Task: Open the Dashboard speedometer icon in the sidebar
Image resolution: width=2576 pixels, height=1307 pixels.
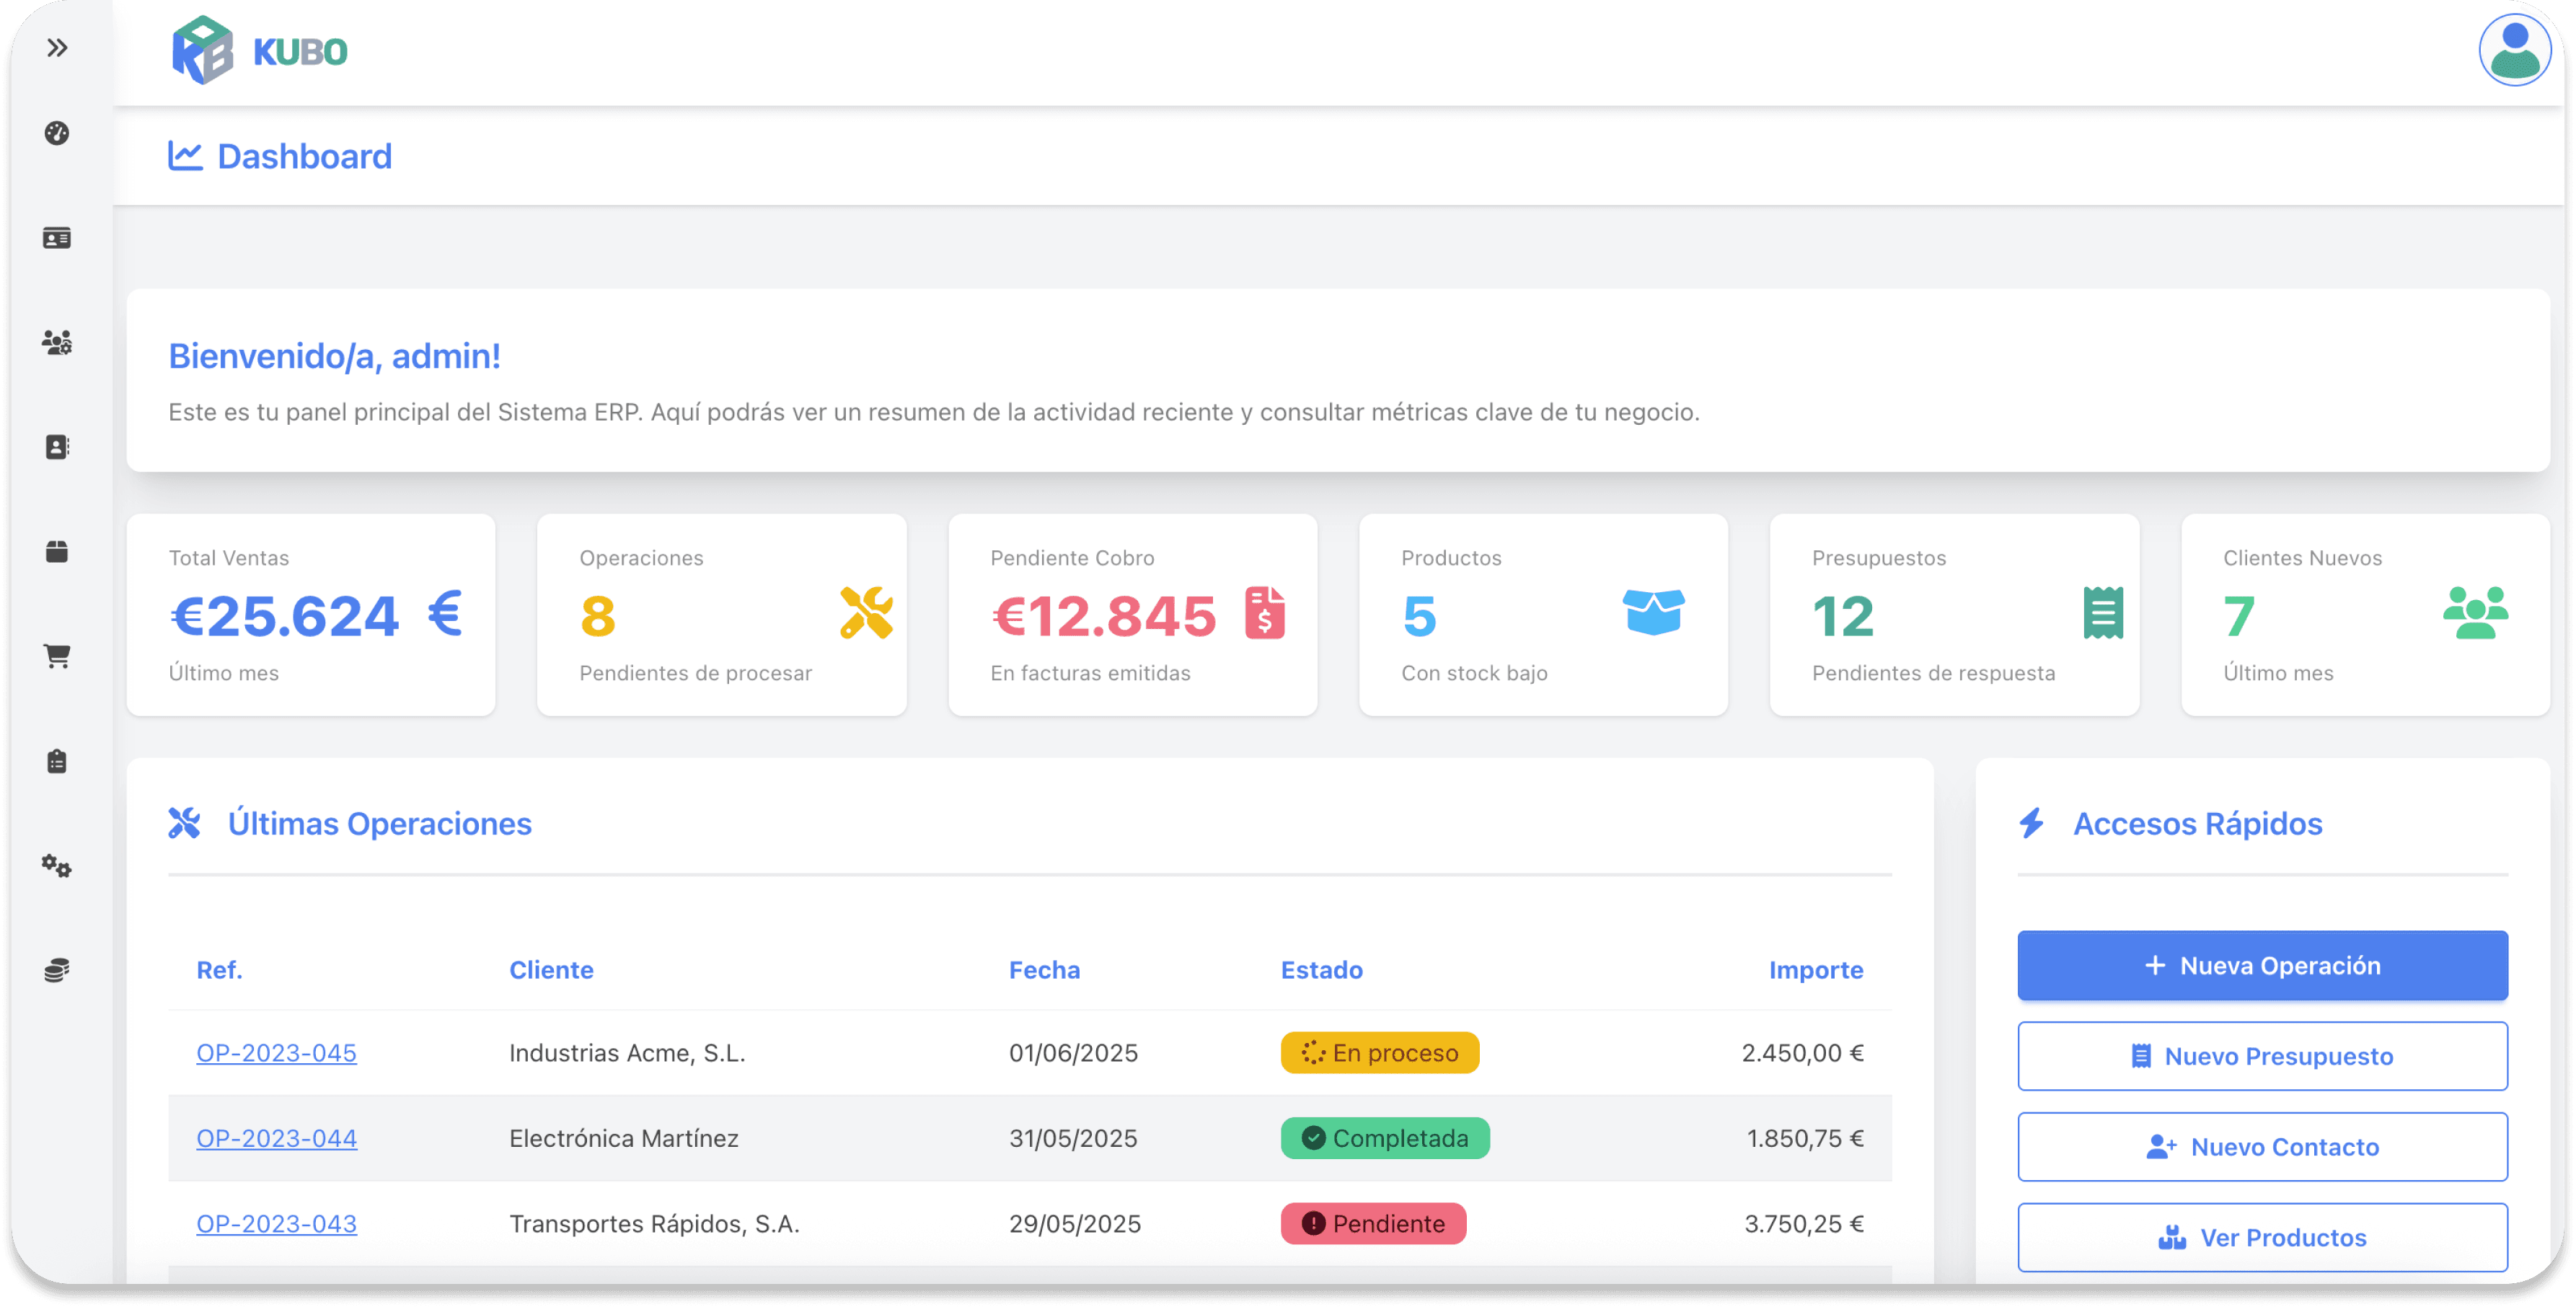Action: tap(57, 133)
